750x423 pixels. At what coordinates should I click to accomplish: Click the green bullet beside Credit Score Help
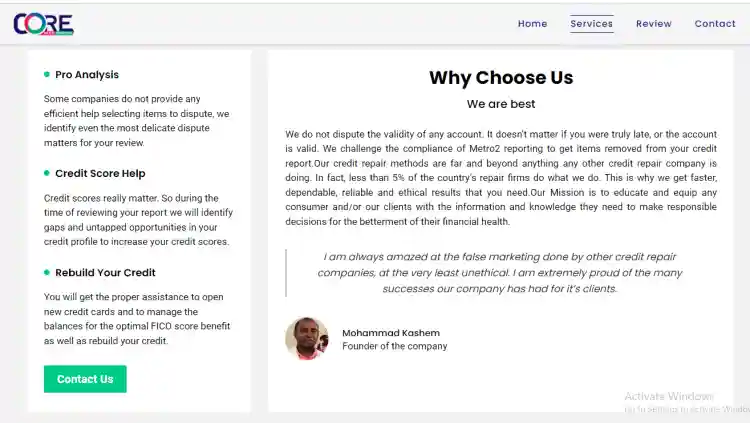pyautogui.click(x=47, y=173)
